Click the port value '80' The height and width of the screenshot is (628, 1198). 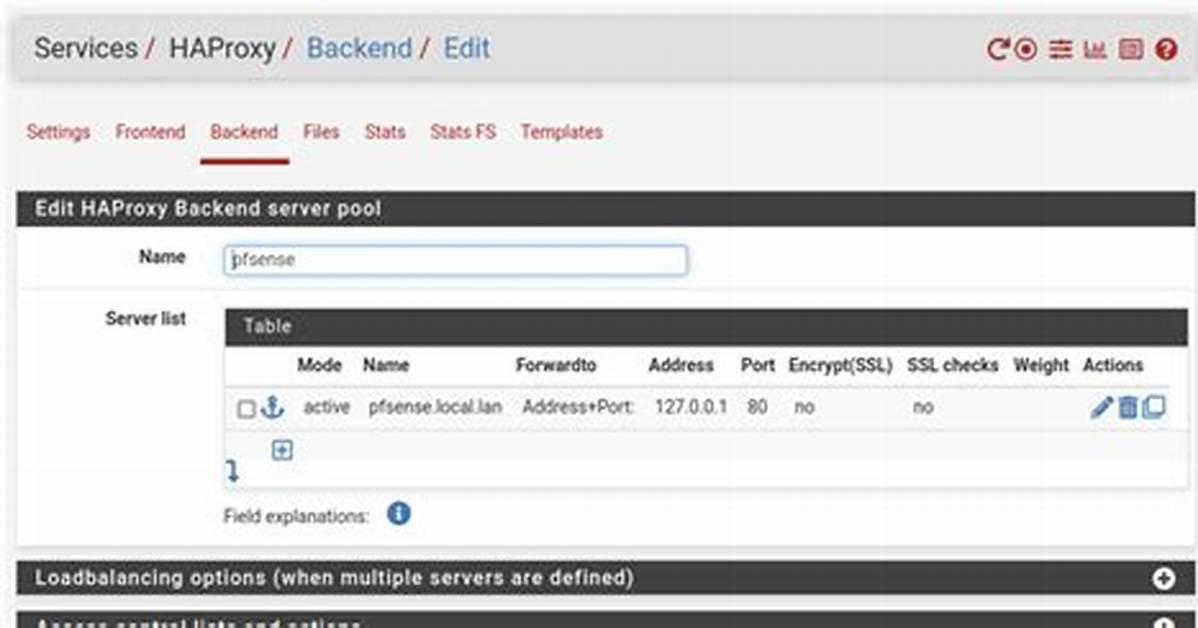(x=757, y=407)
